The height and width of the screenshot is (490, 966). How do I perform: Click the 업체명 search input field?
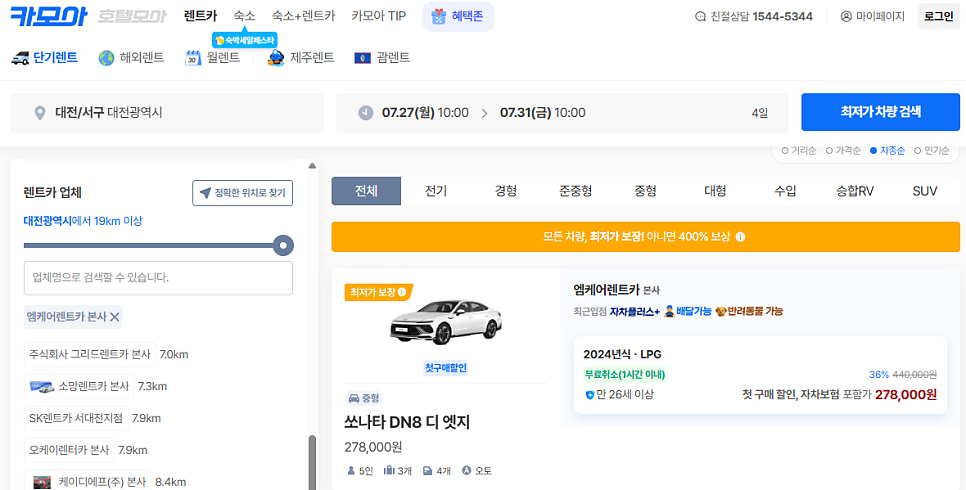[x=158, y=278]
